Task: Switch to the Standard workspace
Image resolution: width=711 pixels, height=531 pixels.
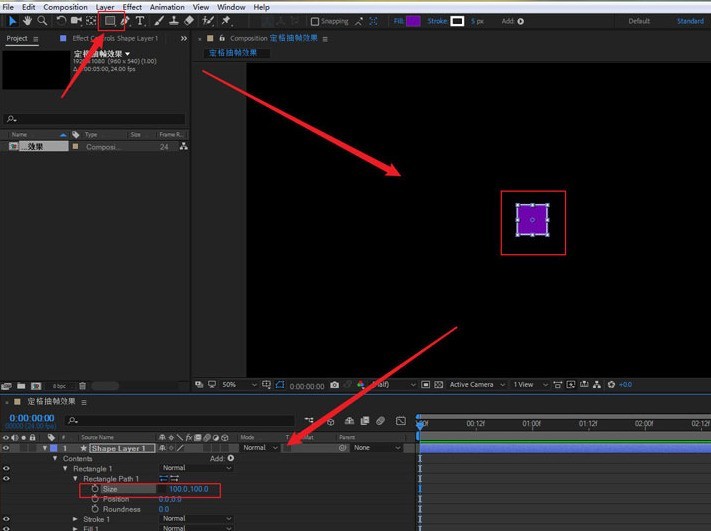Action: click(689, 21)
